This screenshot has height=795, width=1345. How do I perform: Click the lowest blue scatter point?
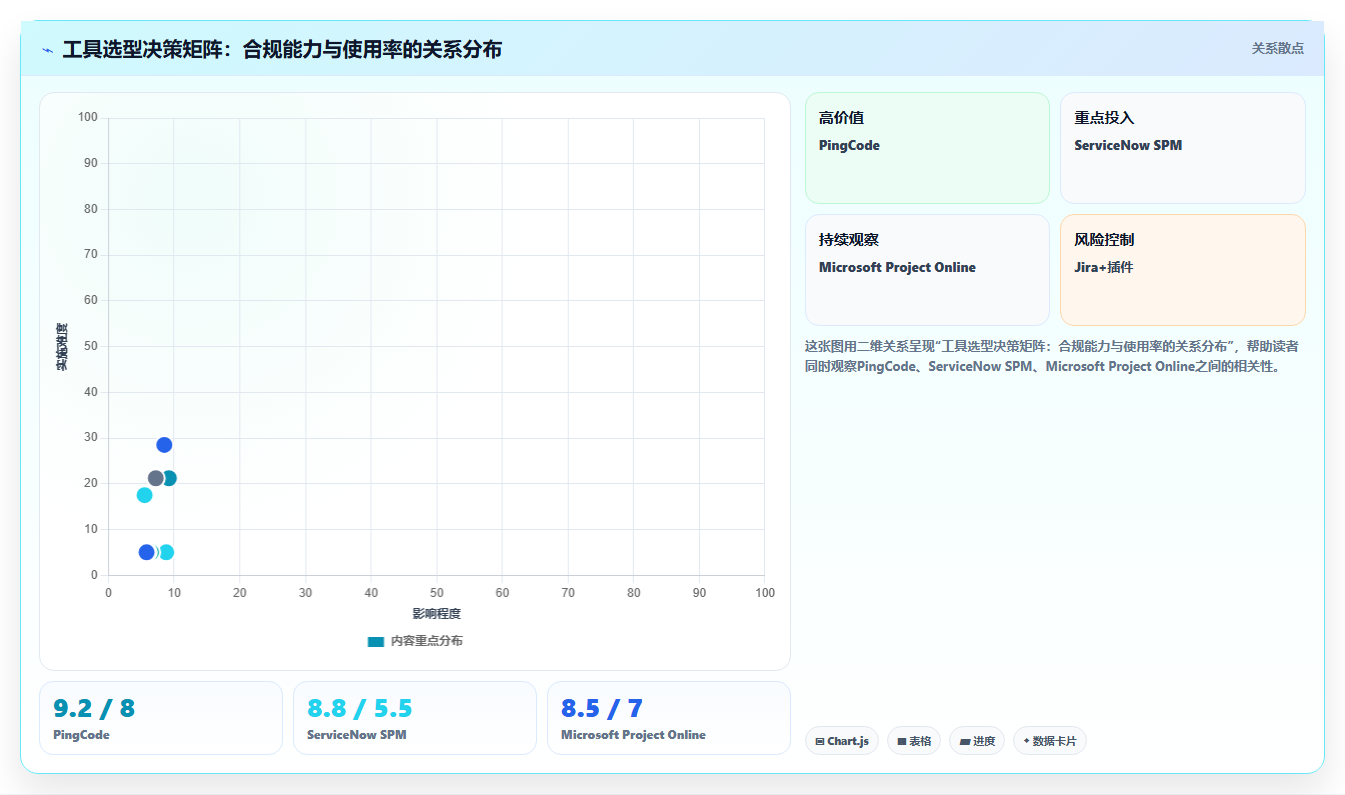(147, 552)
